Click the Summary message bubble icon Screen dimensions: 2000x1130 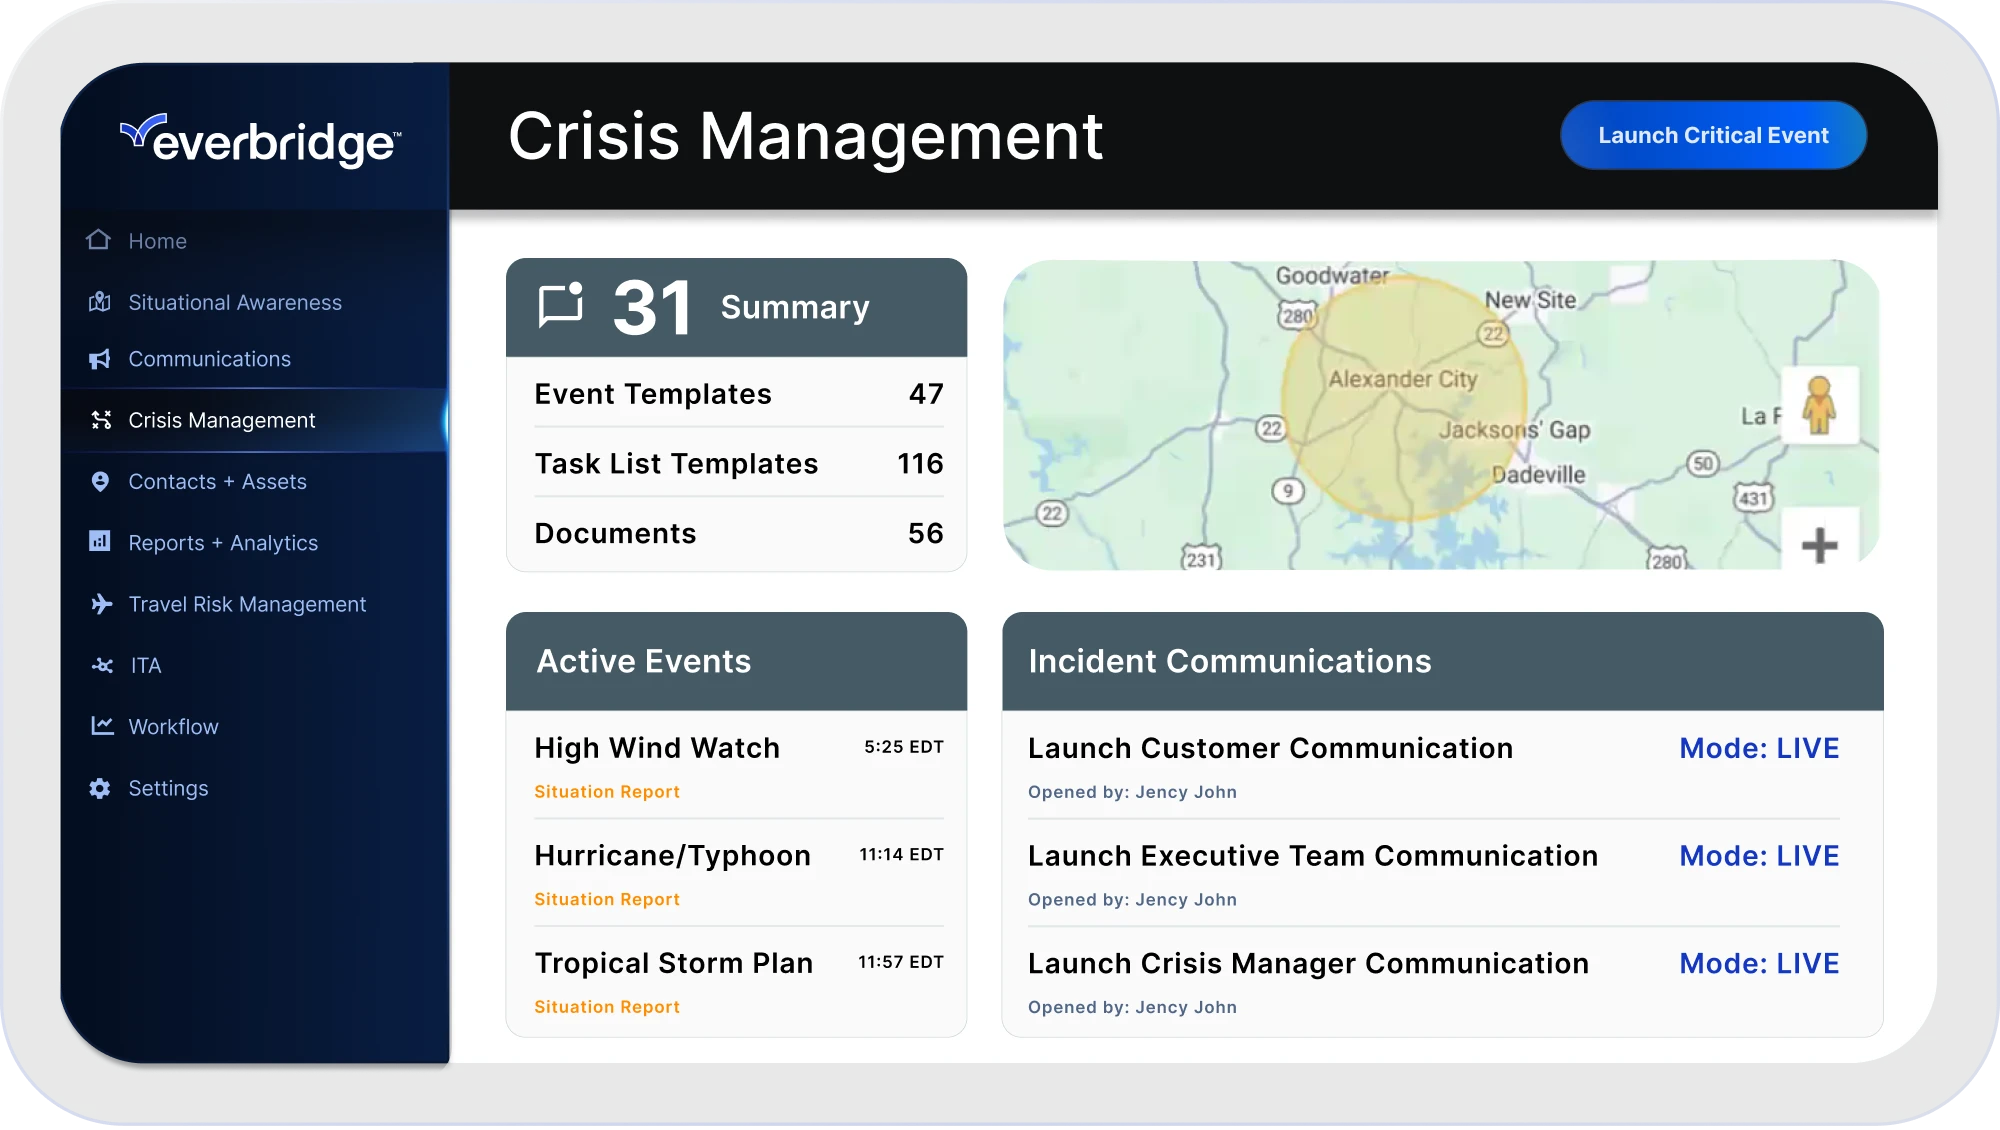coord(561,305)
